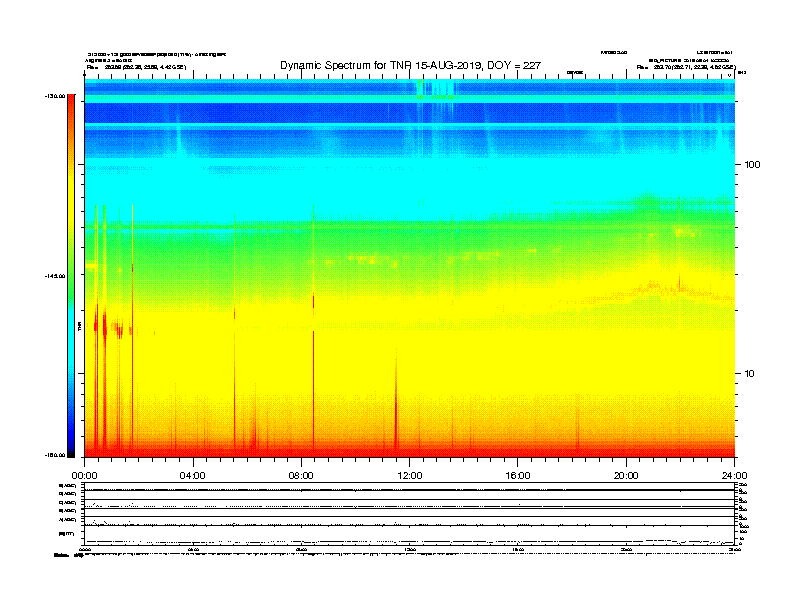
Task: Click the dark blue bottom of the color bar
Action: point(71,444)
